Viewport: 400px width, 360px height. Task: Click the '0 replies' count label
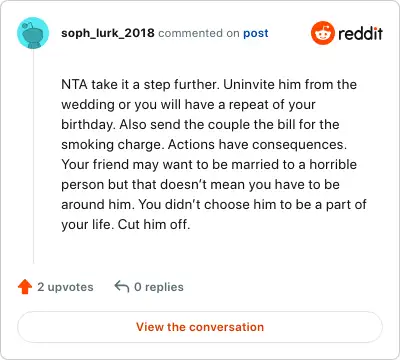coord(159,287)
